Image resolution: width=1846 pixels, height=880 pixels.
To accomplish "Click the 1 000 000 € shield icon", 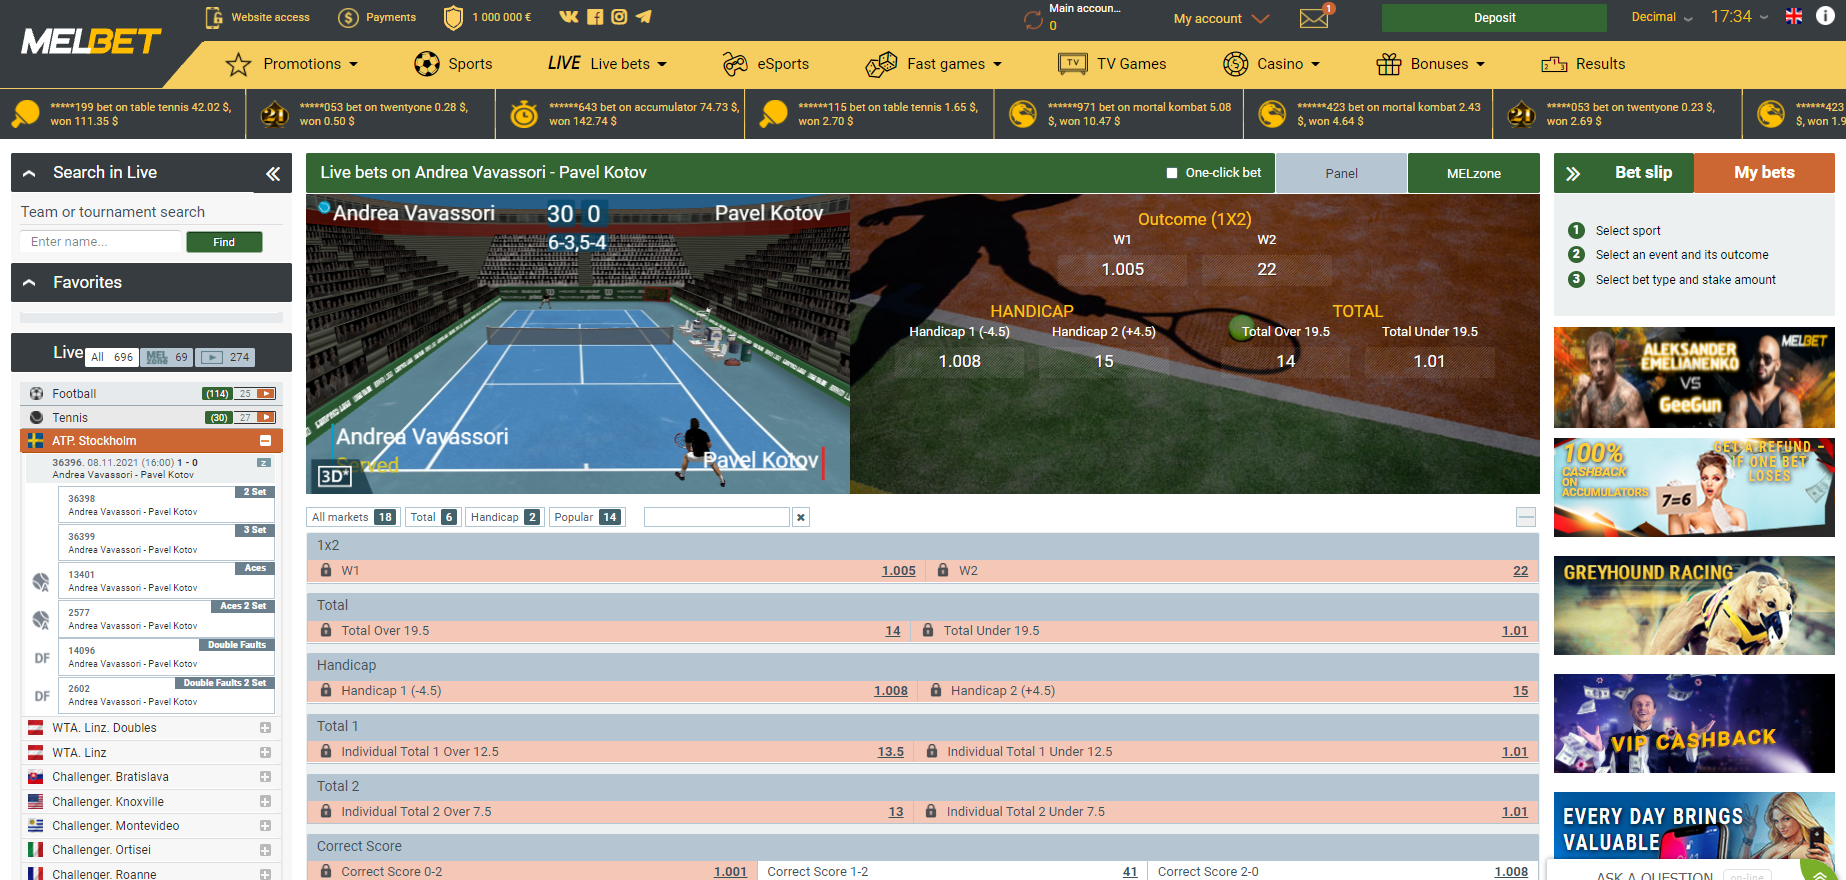I will 453,17.
